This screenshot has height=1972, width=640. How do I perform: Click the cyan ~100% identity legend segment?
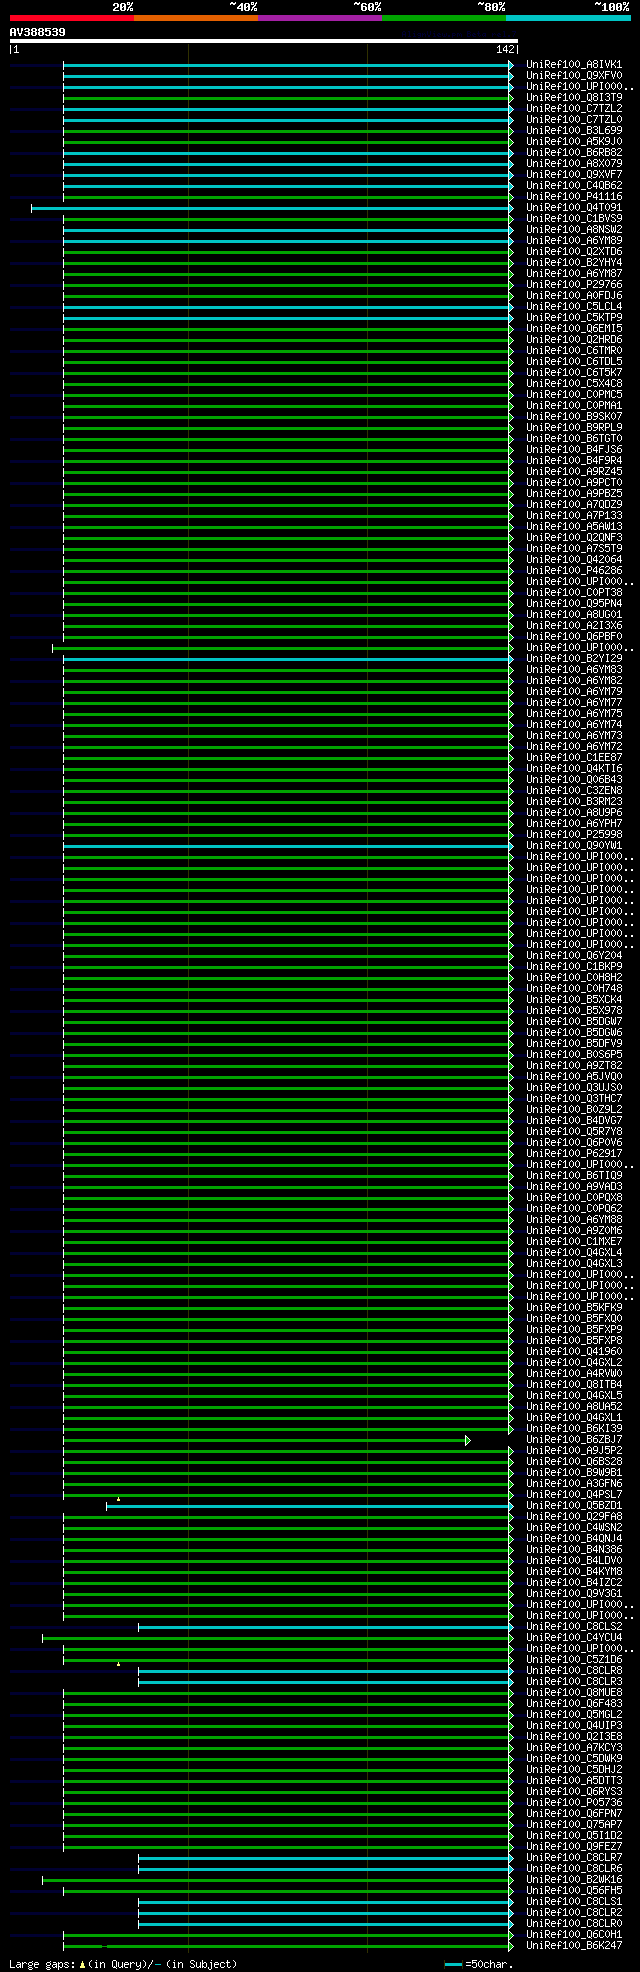568,18
